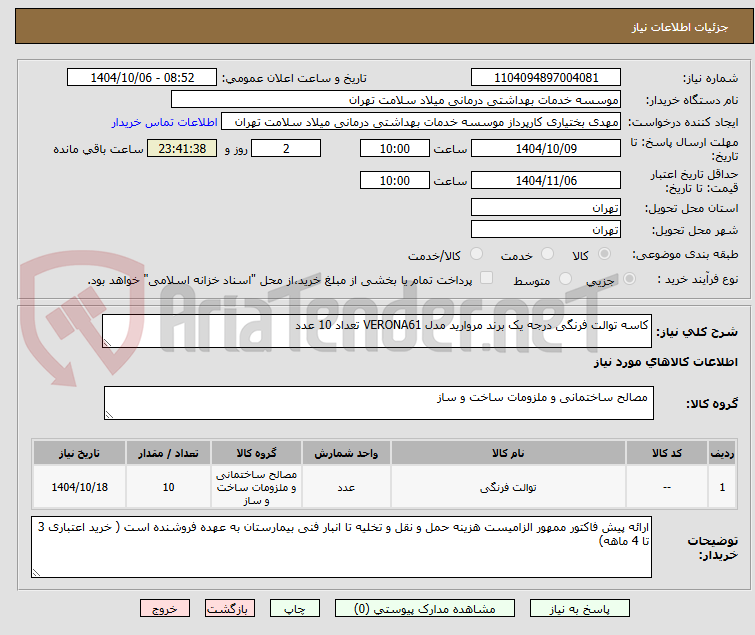This screenshot has height=635, width=755.
Task: Click the 'گروه کالا' textarea
Action: tap(379, 403)
